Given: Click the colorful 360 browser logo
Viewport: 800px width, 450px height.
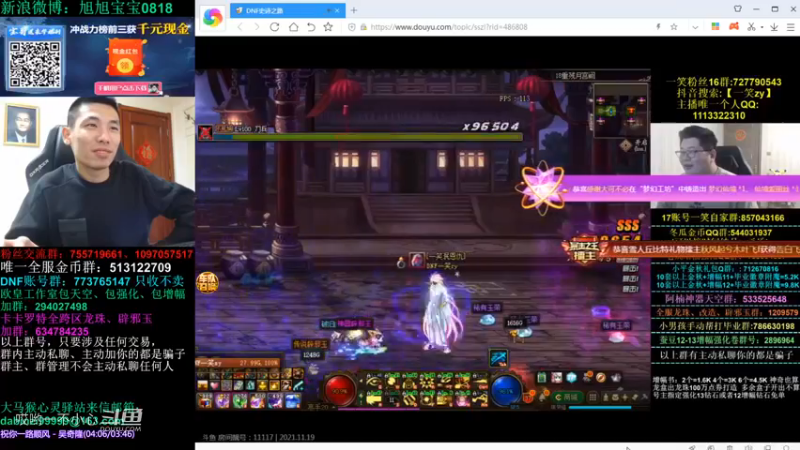Looking at the screenshot, I should pos(212,18).
